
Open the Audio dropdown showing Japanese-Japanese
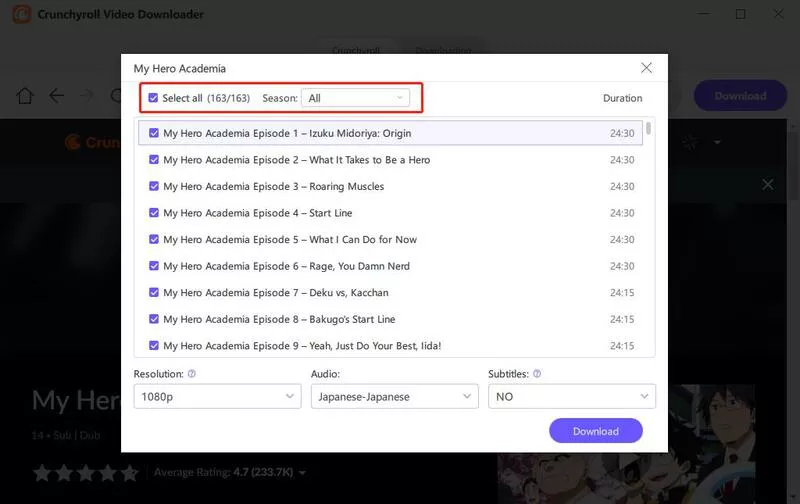(394, 396)
